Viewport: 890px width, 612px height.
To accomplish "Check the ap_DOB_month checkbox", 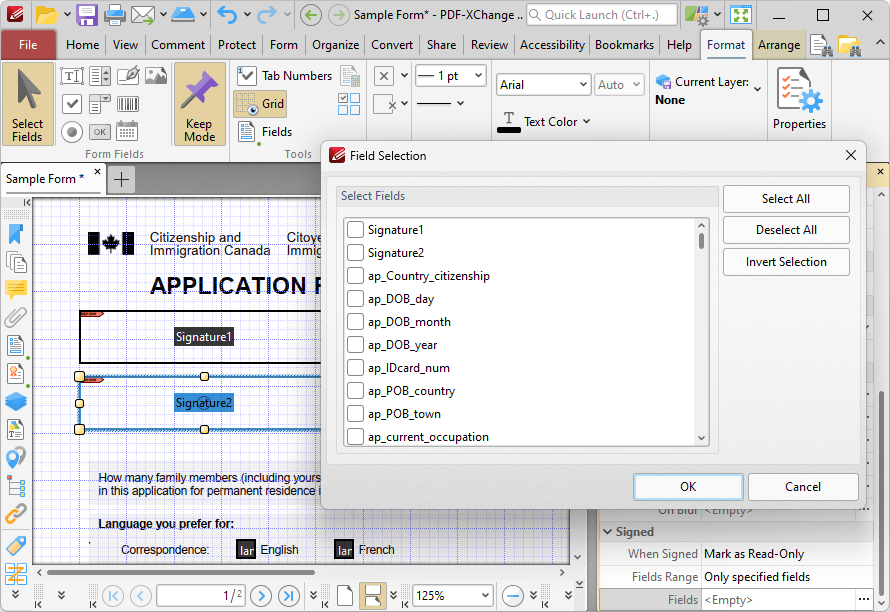I will (x=355, y=322).
